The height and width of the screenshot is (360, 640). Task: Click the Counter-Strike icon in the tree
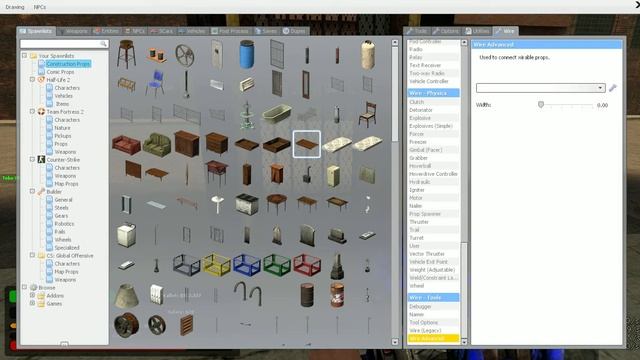click(x=41, y=160)
